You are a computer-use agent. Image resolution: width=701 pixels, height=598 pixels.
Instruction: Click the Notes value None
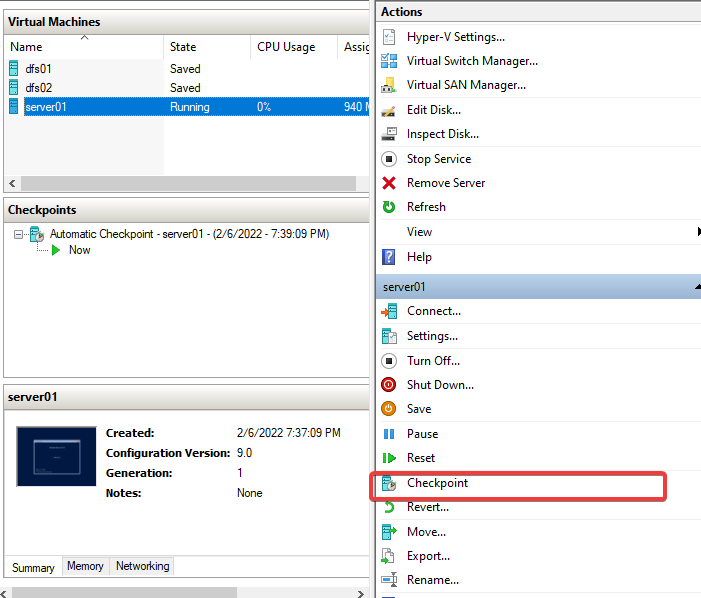249,493
